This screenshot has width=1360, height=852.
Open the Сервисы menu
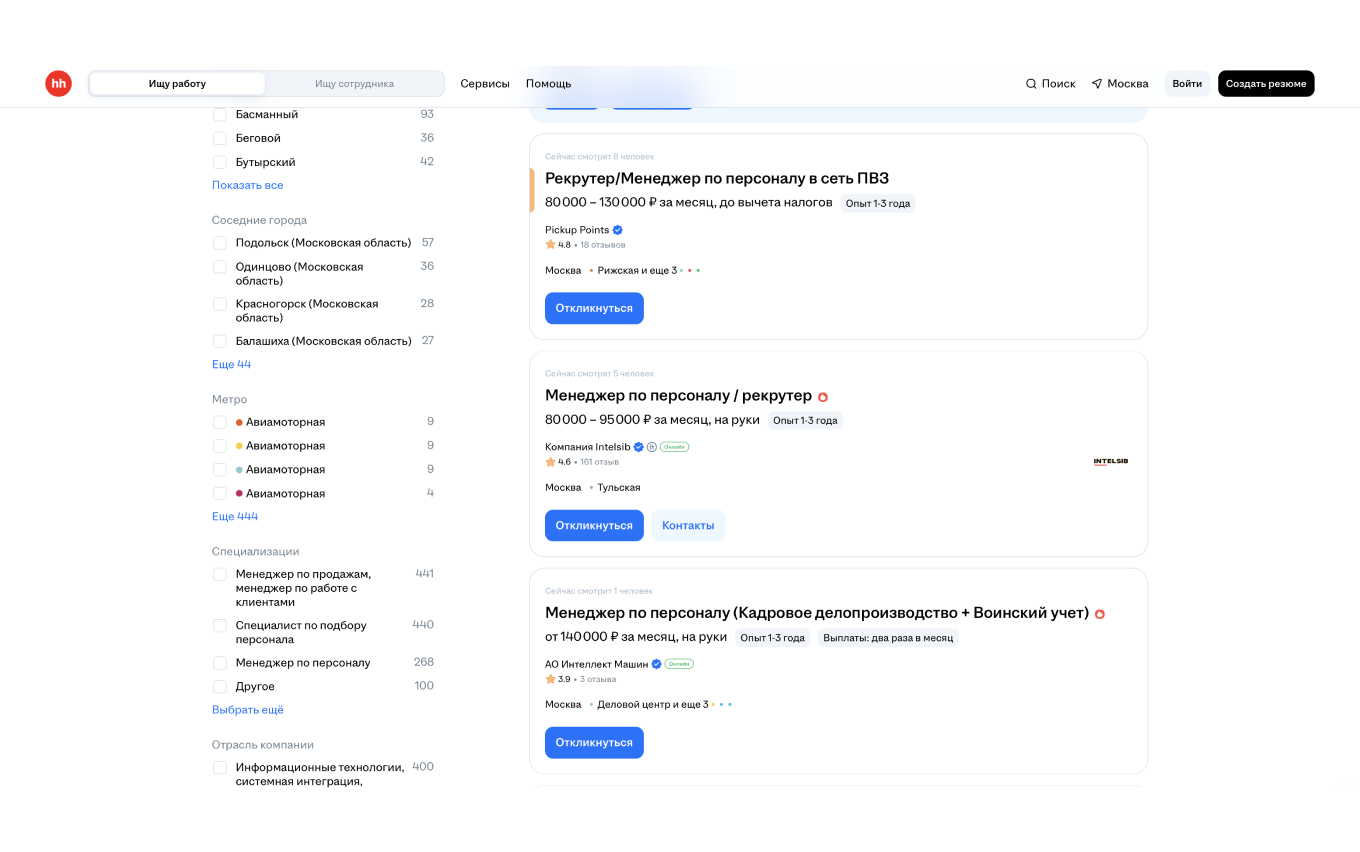coord(485,84)
